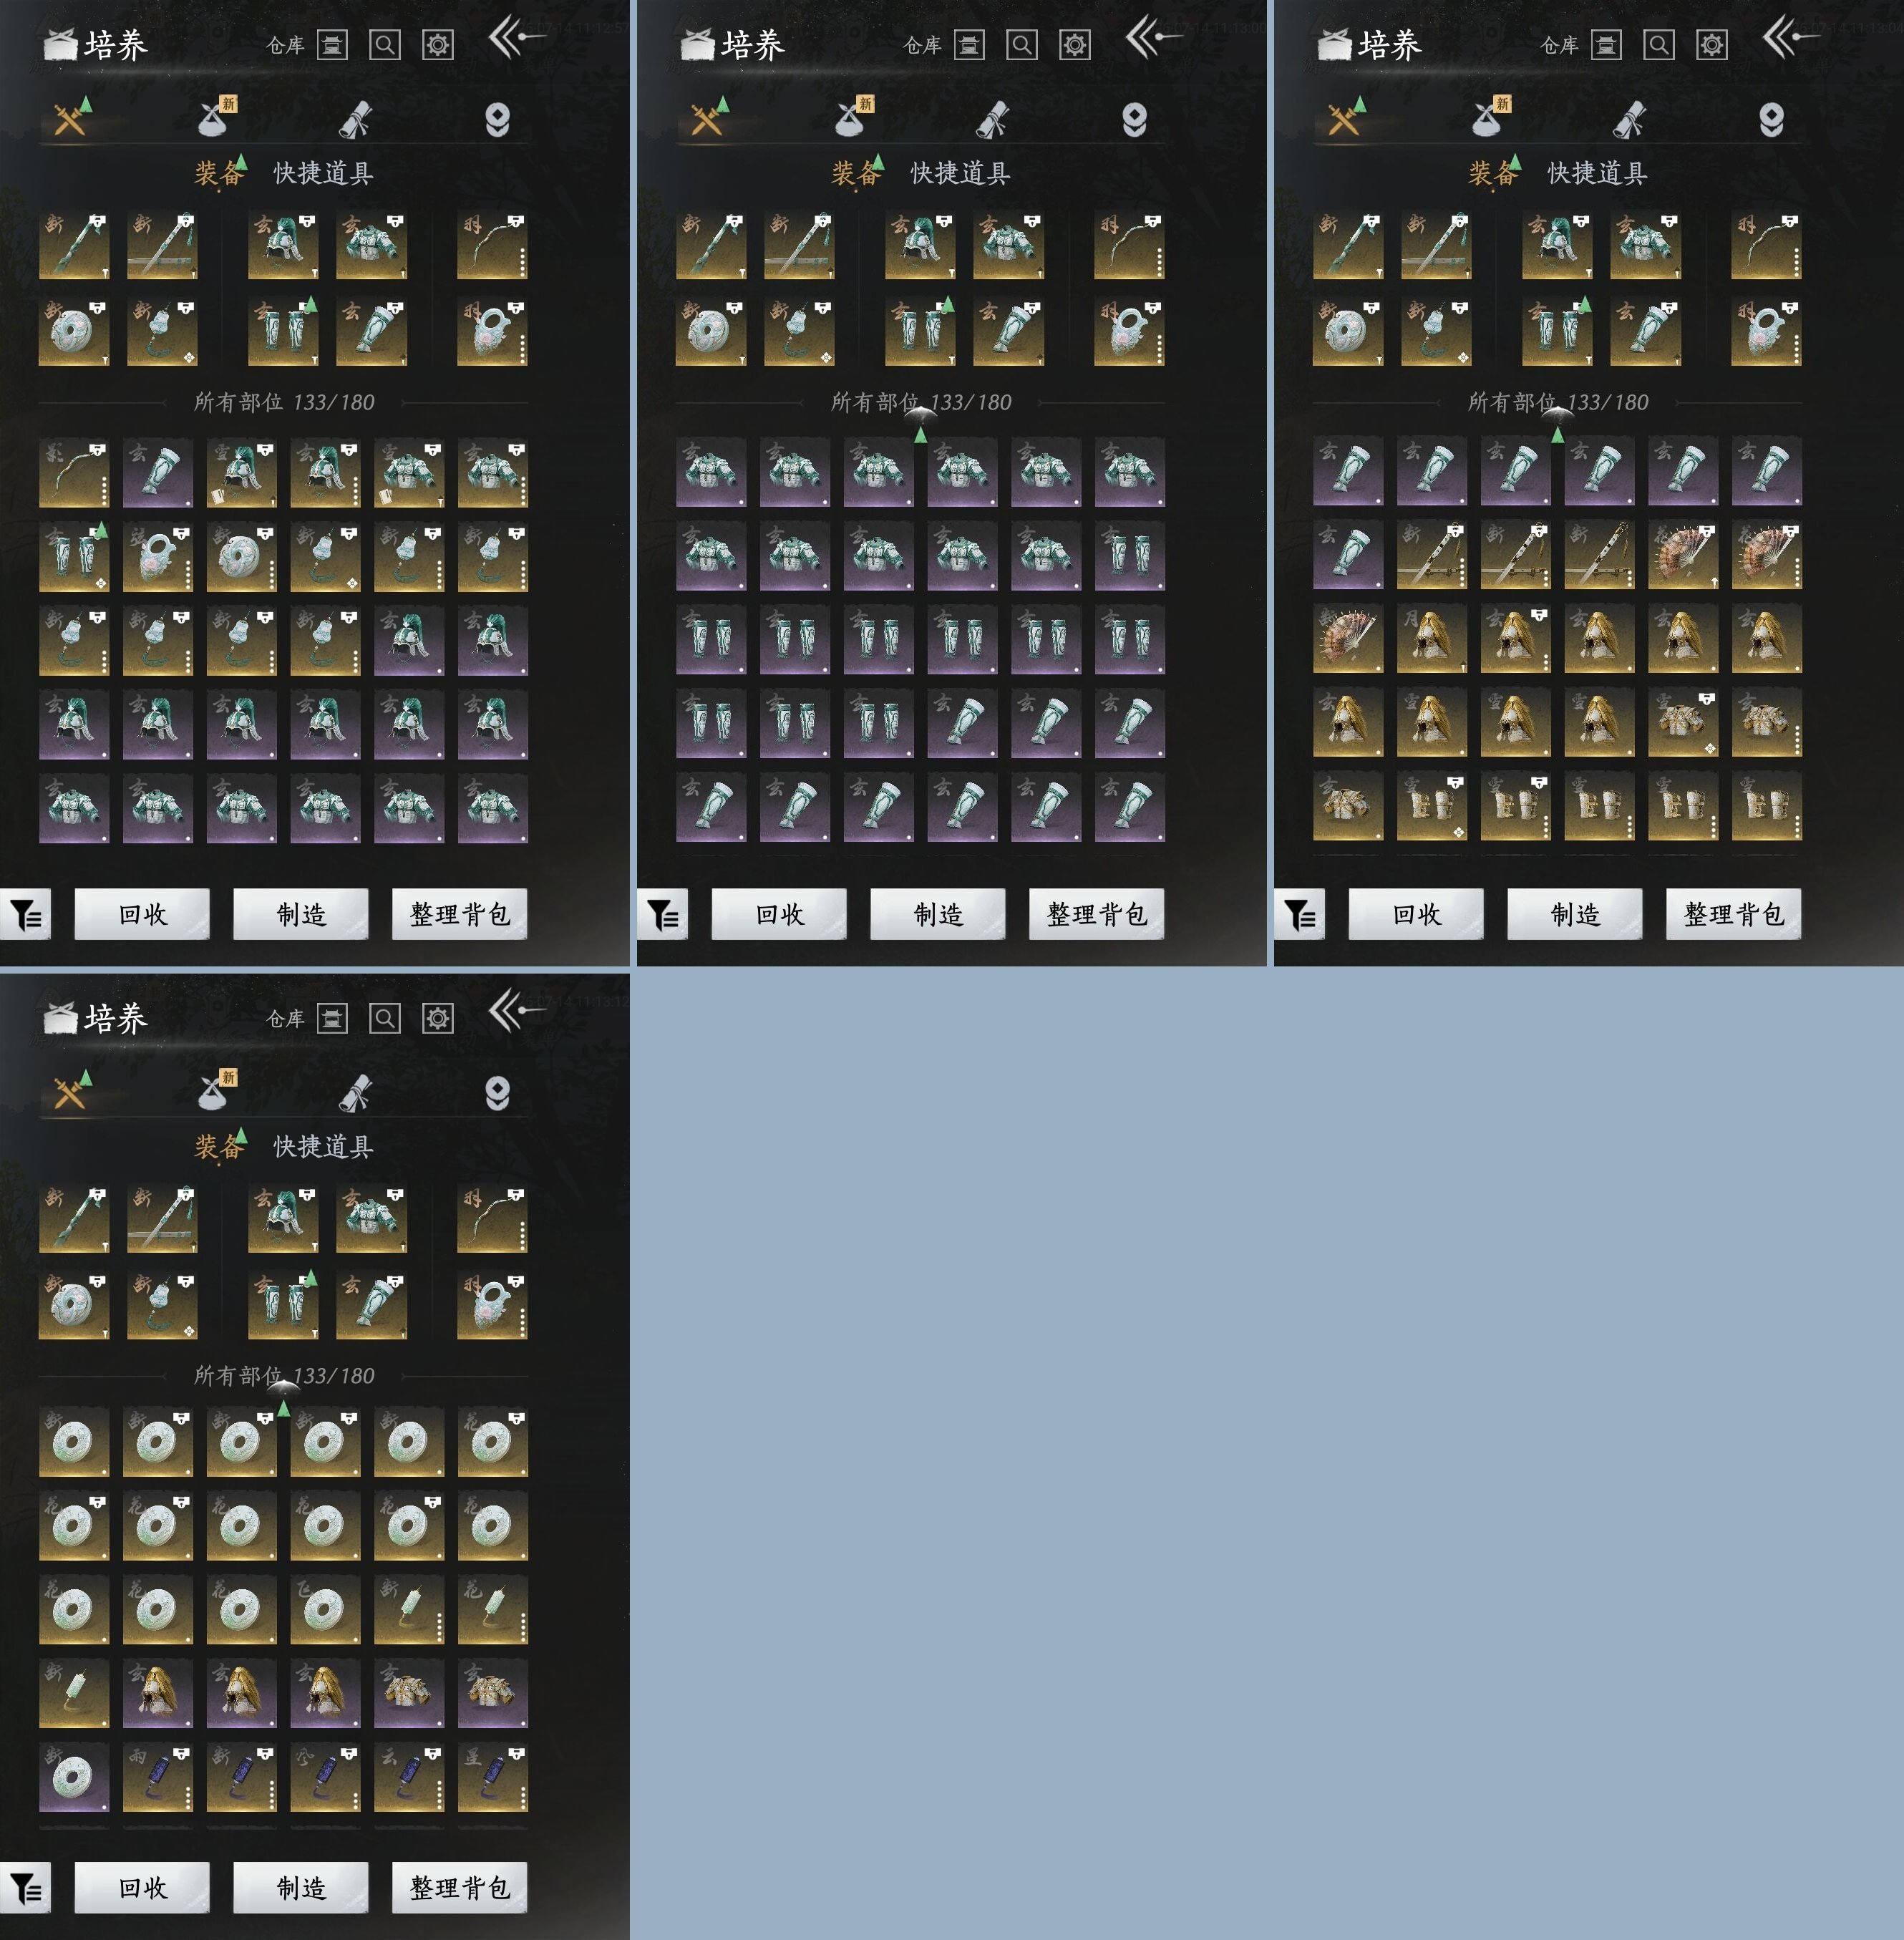Select the first blue brush item
1904x1940 pixels.
point(158,1777)
